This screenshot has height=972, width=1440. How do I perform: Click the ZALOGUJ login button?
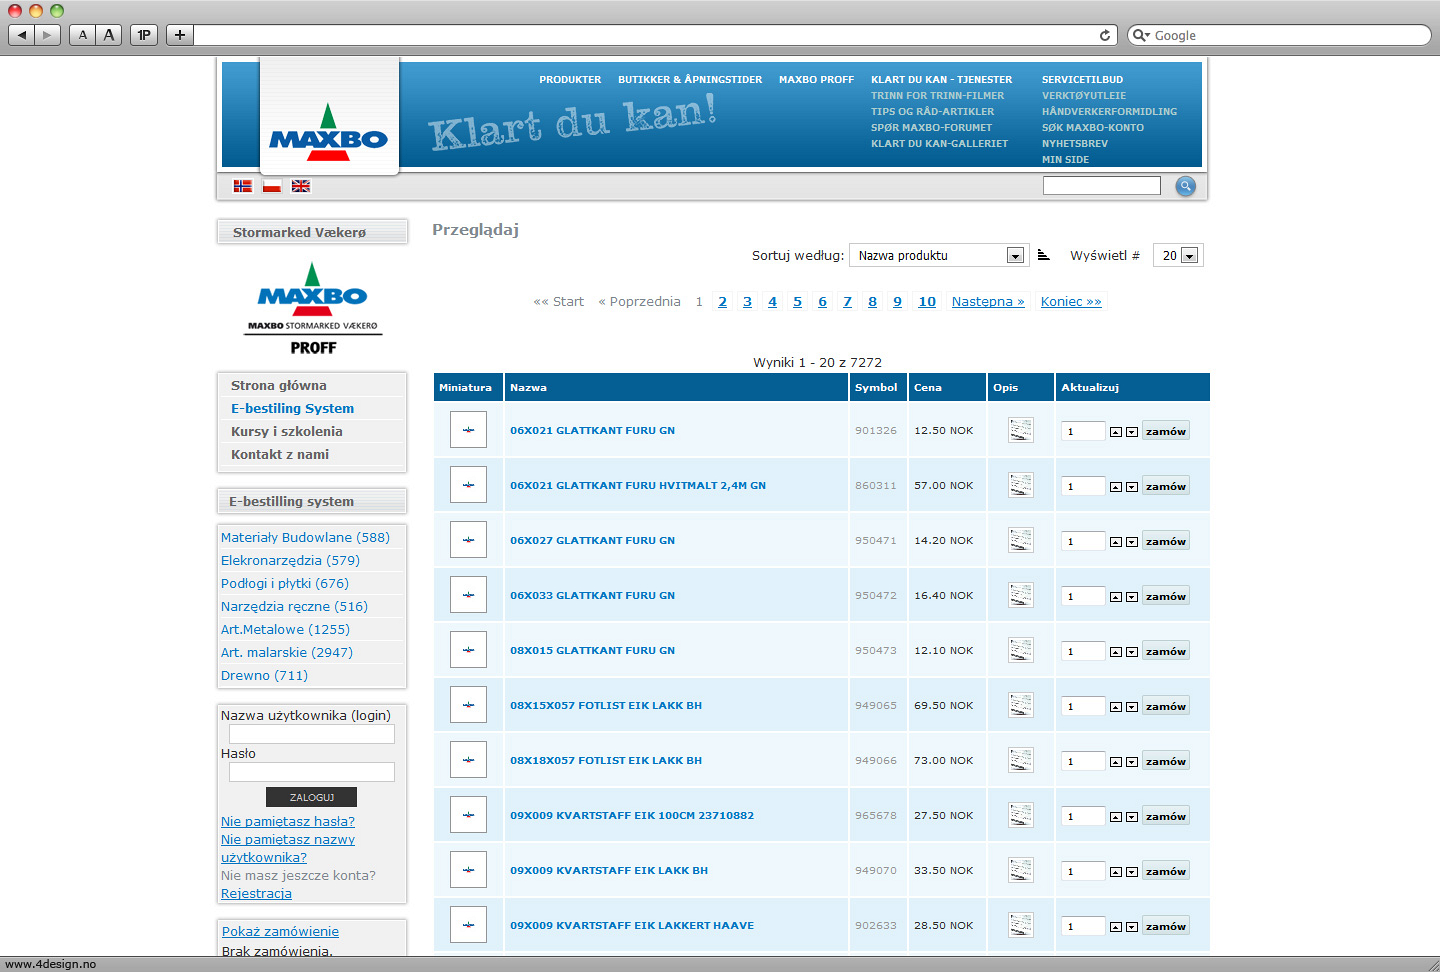click(x=311, y=797)
